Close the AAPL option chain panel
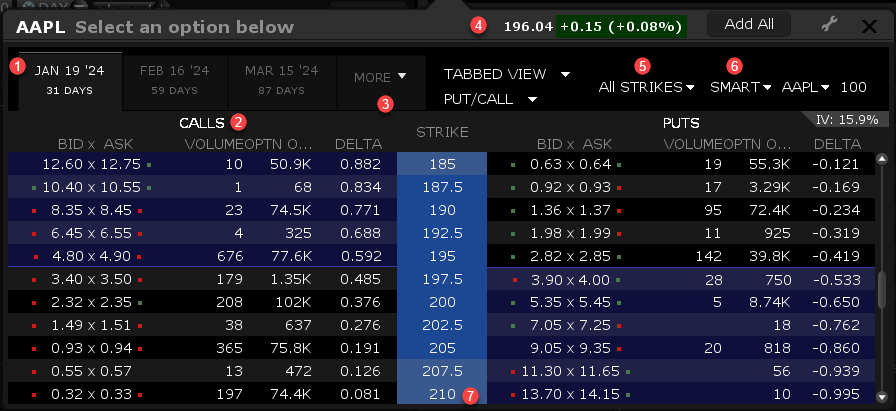 (x=869, y=26)
